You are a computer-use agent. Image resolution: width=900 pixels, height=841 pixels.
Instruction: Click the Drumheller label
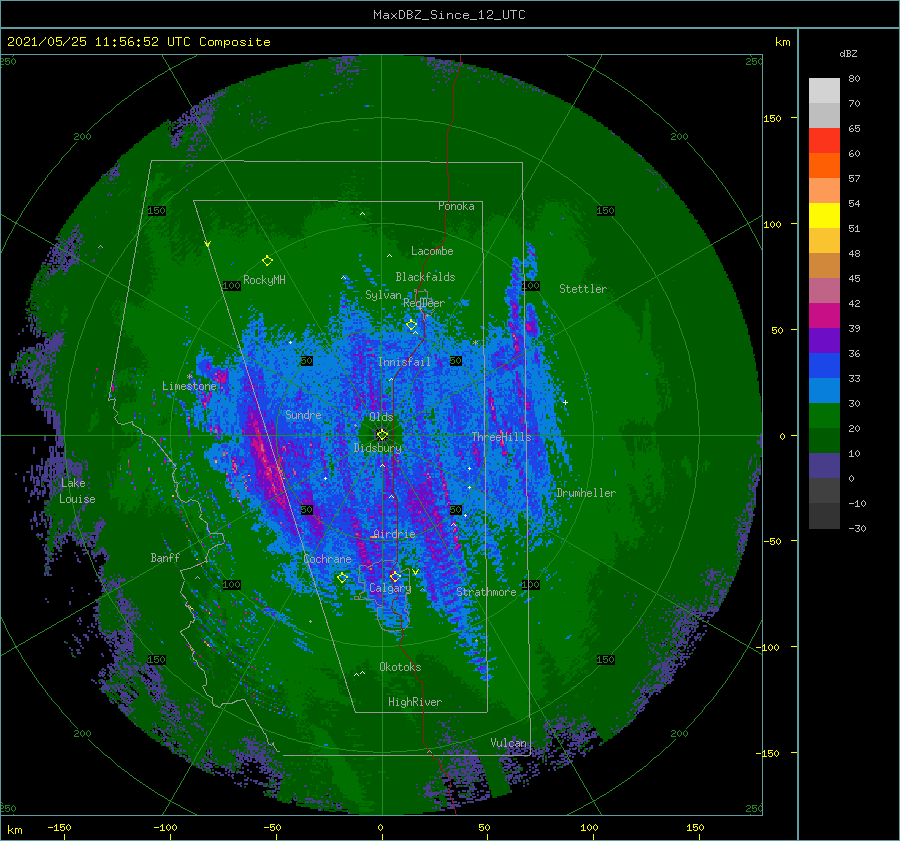pyautogui.click(x=586, y=493)
